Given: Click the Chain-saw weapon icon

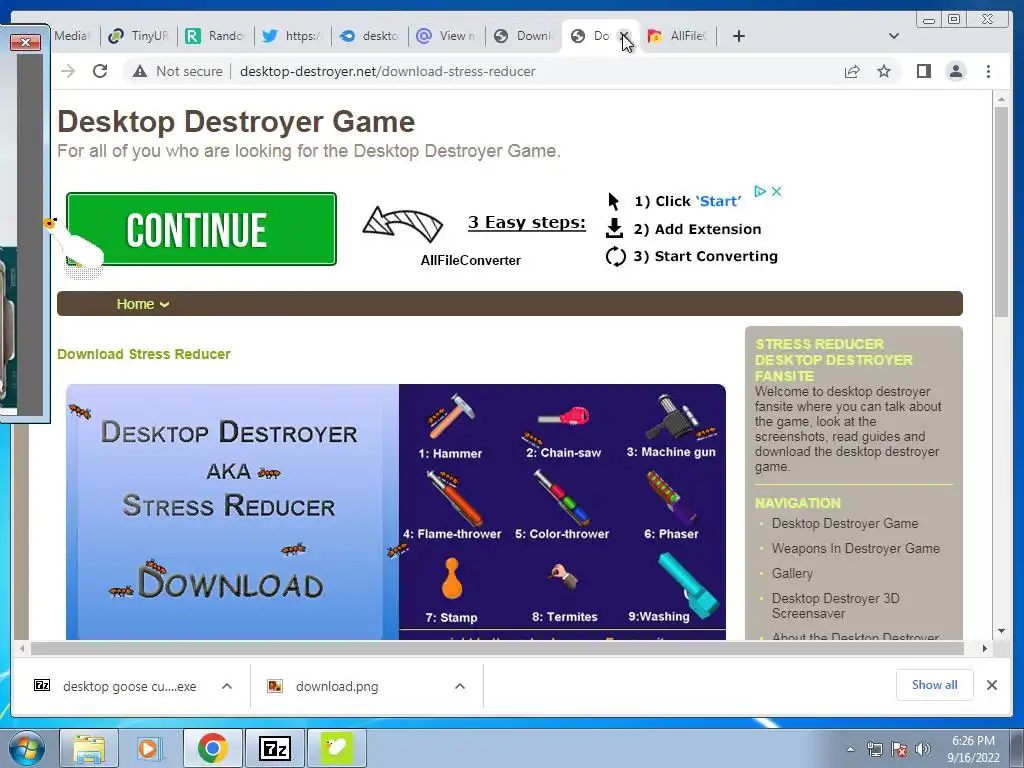Looking at the screenshot, I should click(563, 417).
